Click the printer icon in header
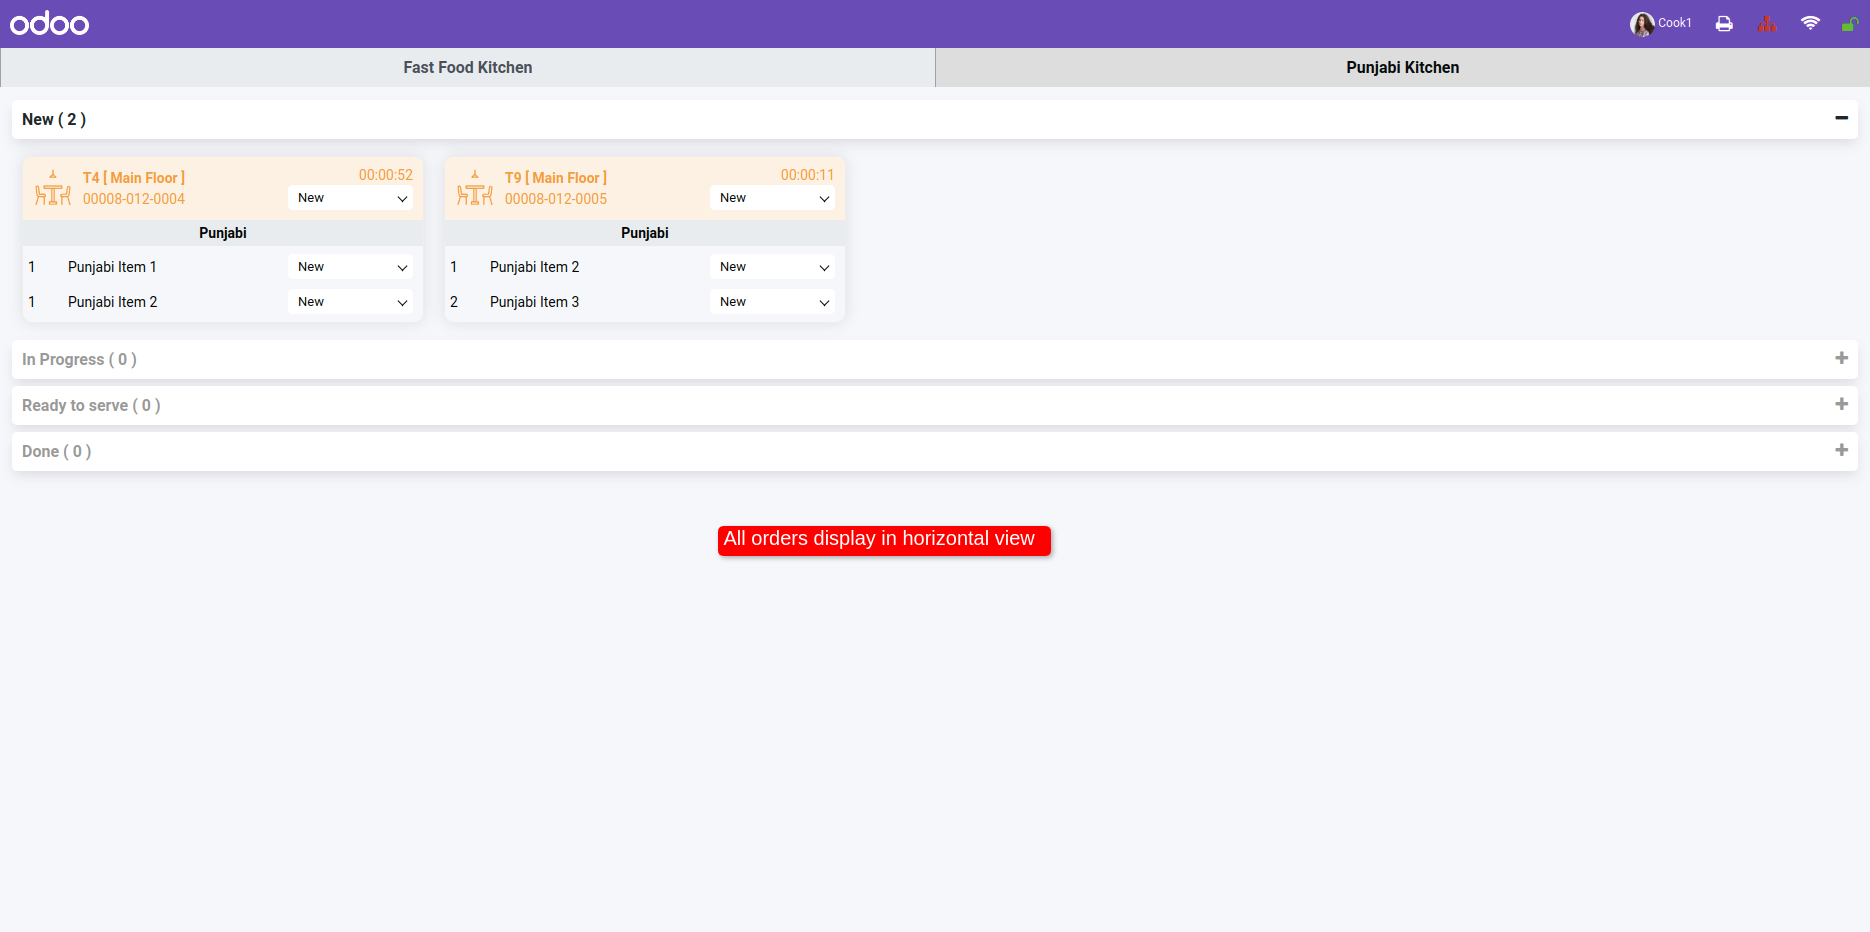1870x932 pixels. (1724, 24)
